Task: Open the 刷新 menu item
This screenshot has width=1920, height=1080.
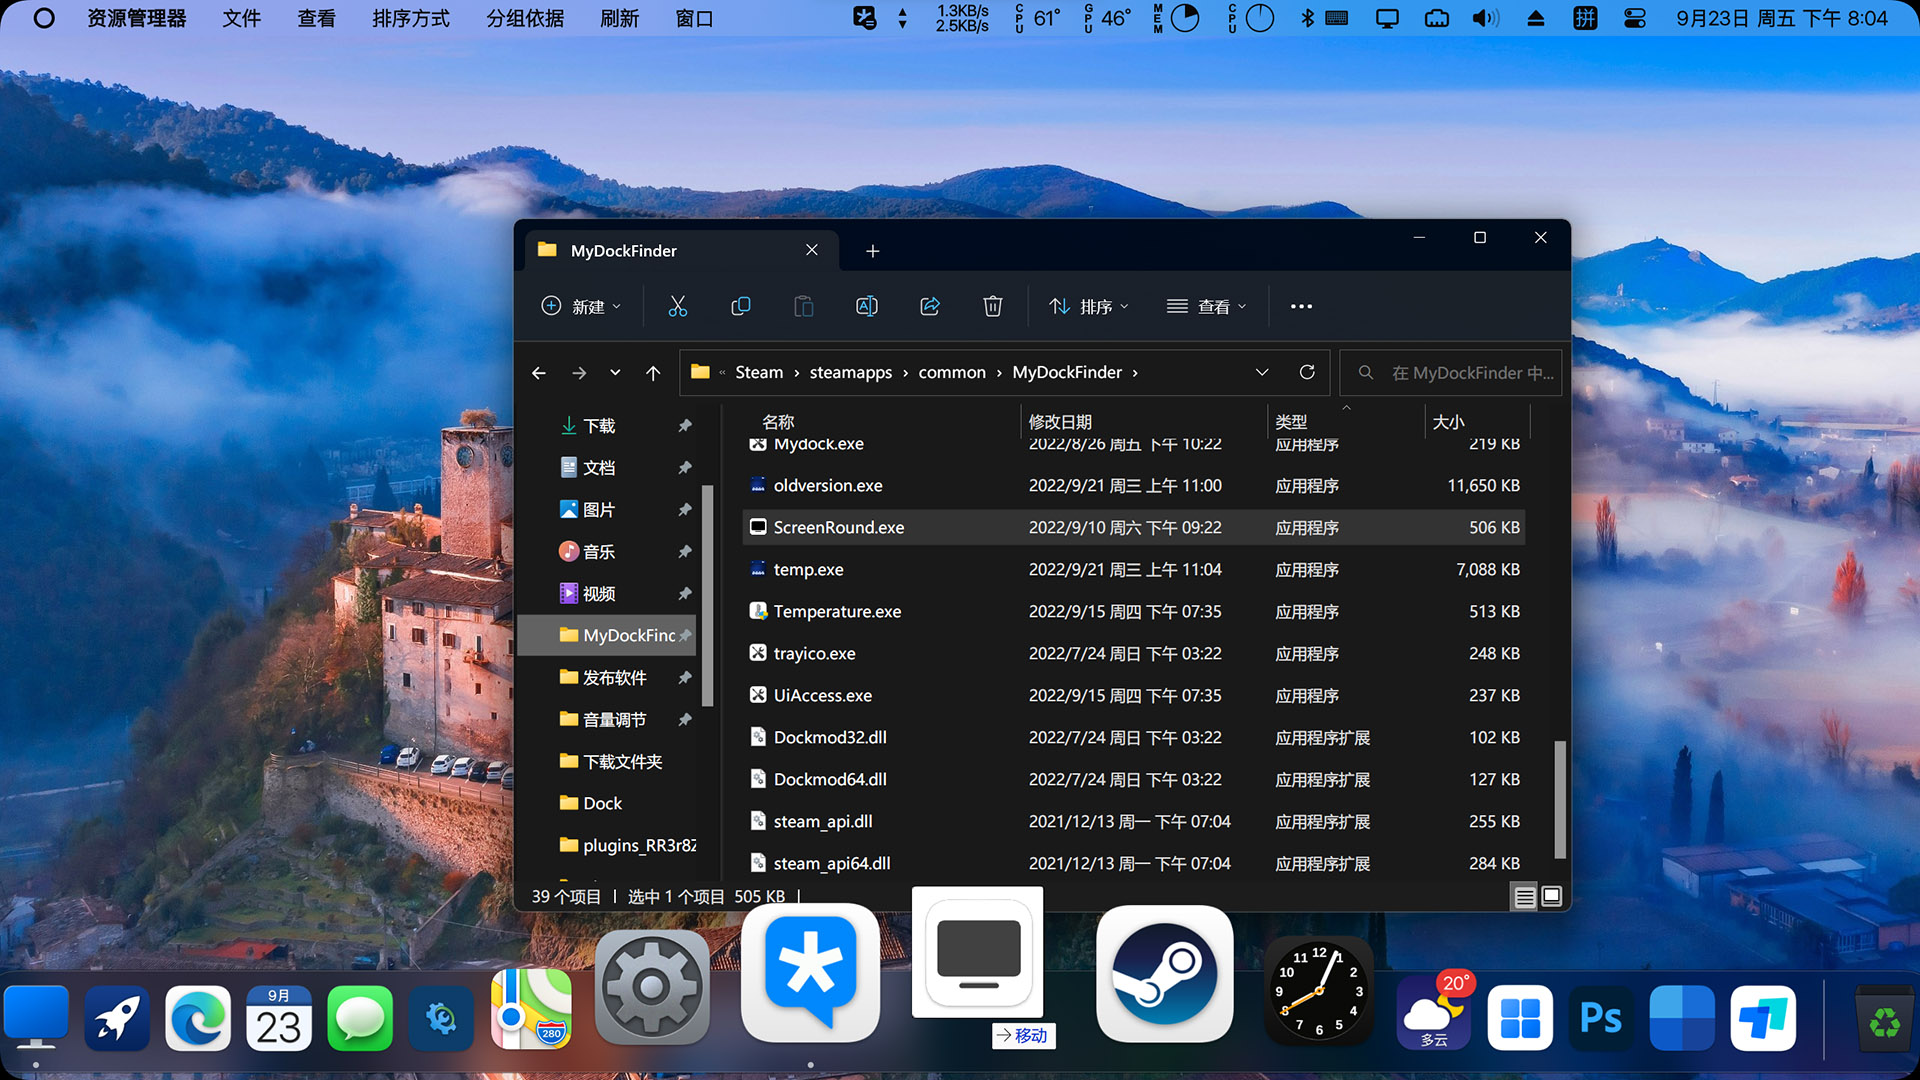Action: tap(619, 18)
